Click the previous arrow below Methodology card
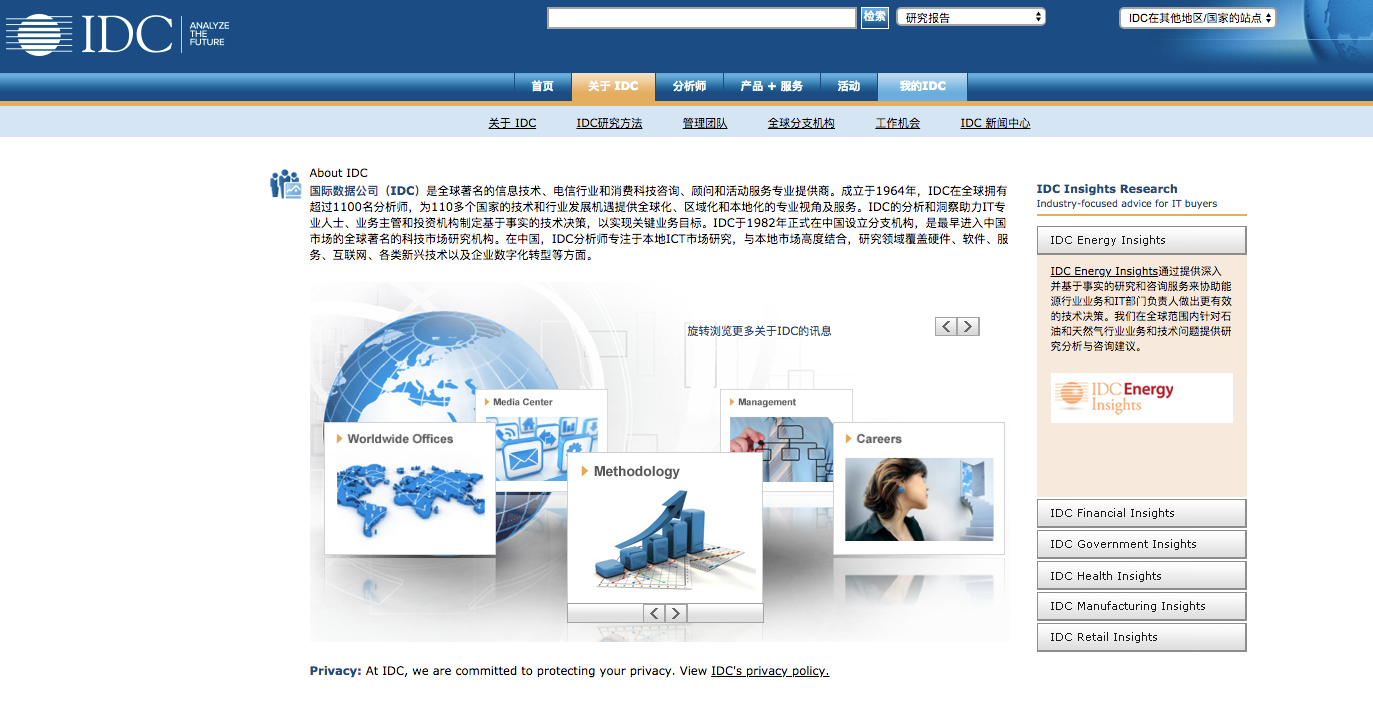Image resolution: width=1373 pixels, height=720 pixels. 654,613
